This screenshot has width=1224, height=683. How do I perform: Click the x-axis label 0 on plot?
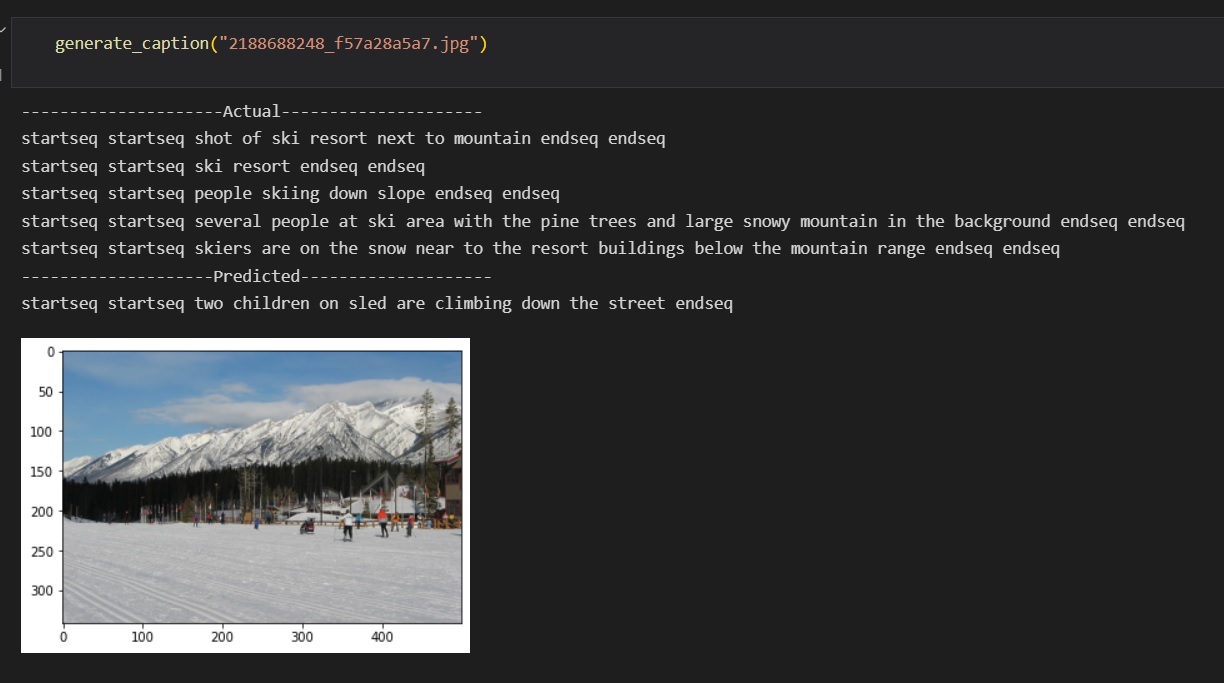tap(63, 636)
